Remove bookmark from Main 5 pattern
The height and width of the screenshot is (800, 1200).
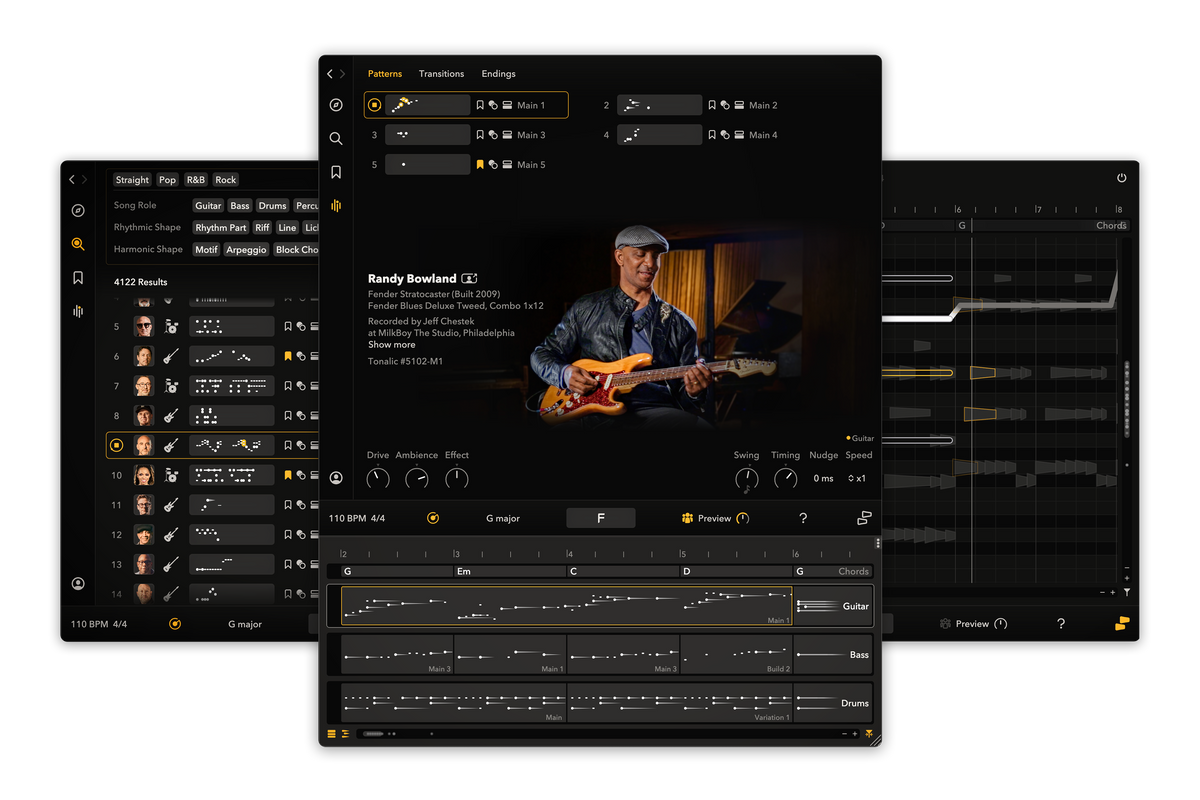(480, 165)
